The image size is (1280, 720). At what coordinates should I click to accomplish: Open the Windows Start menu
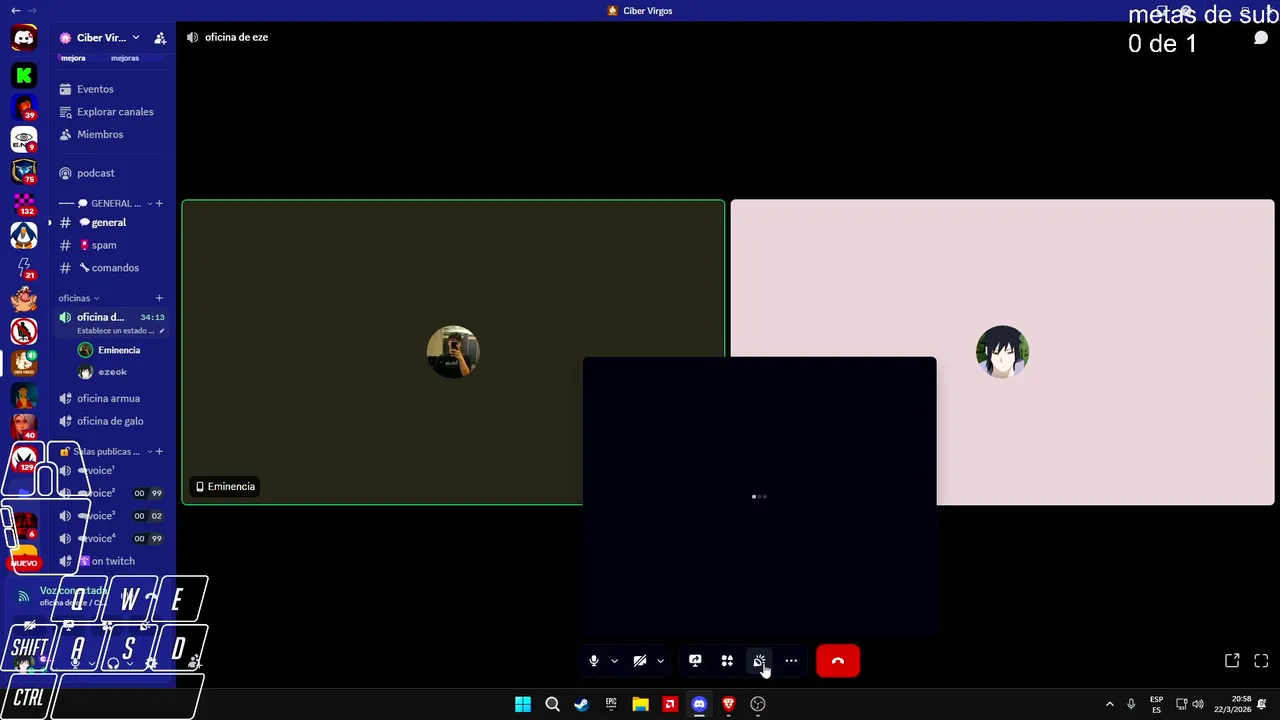point(523,704)
